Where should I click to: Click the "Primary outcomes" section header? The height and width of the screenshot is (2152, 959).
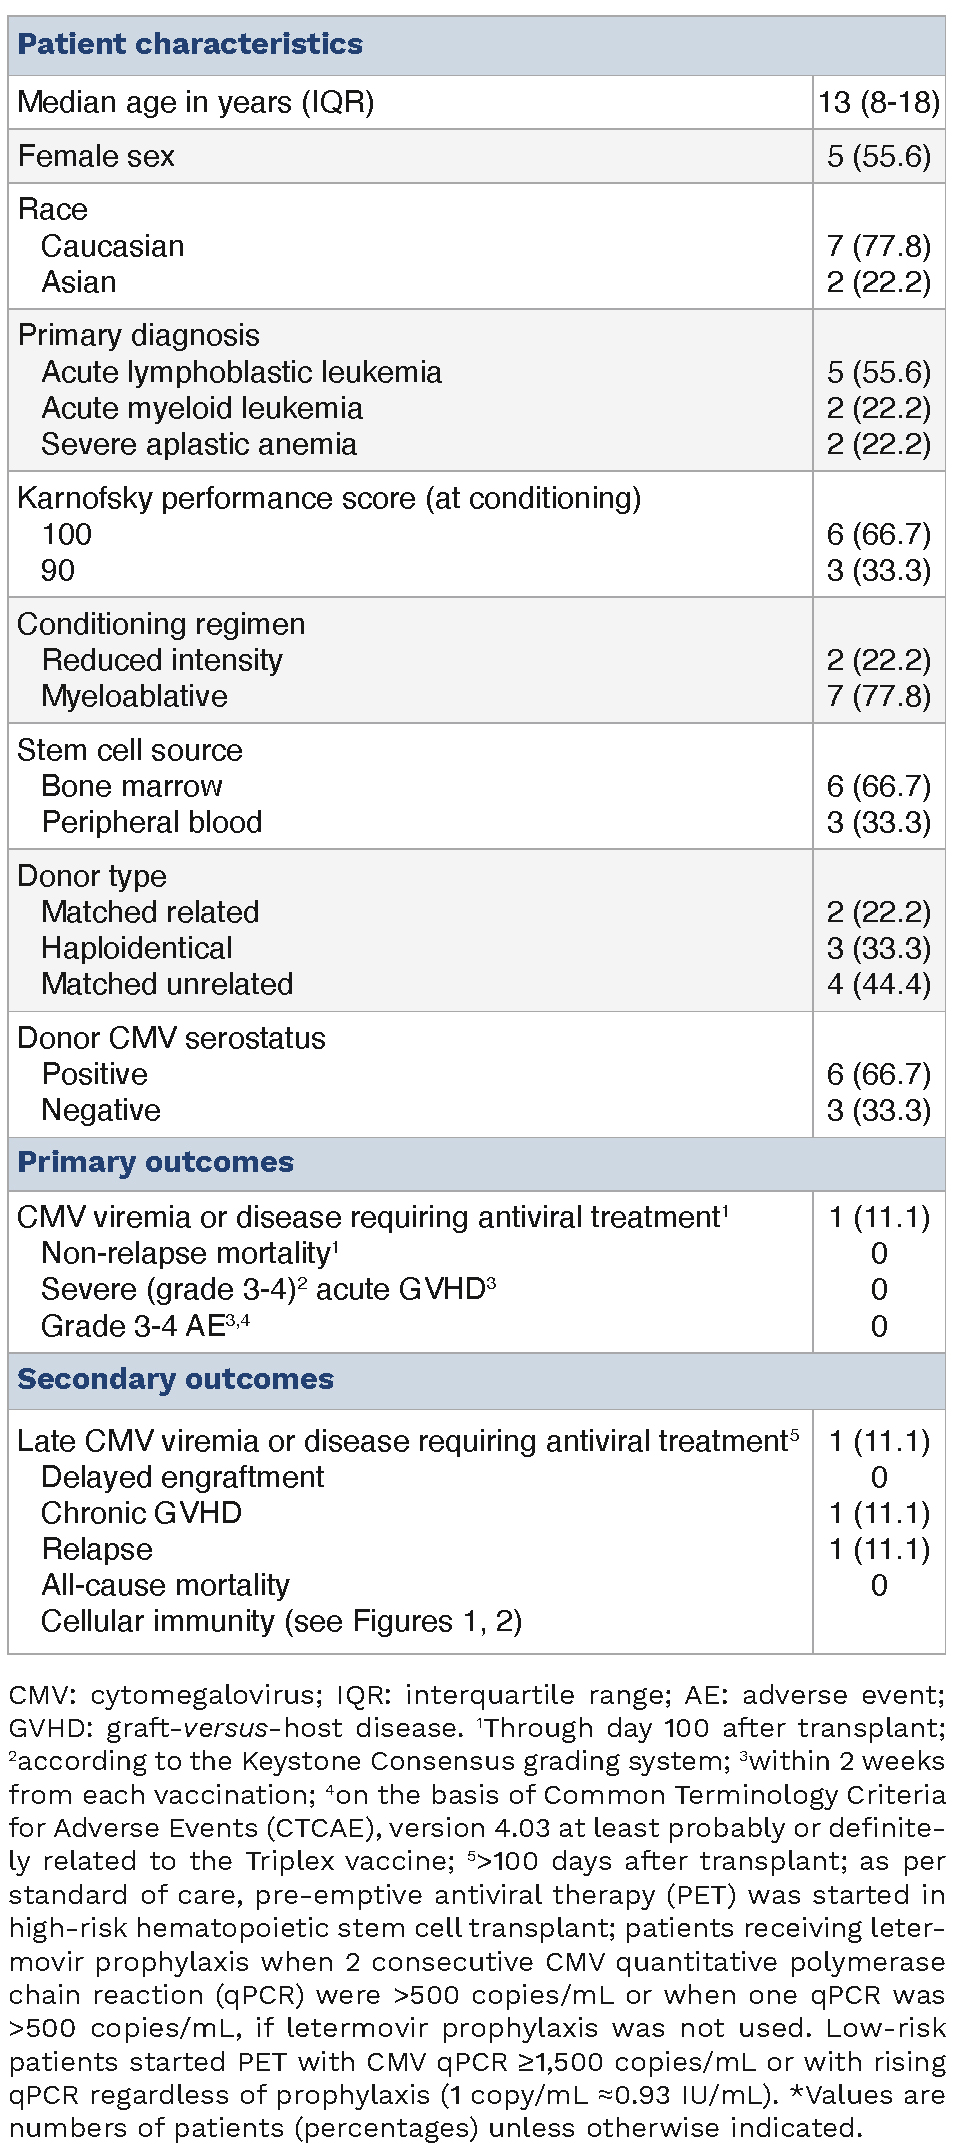coord(156,1163)
